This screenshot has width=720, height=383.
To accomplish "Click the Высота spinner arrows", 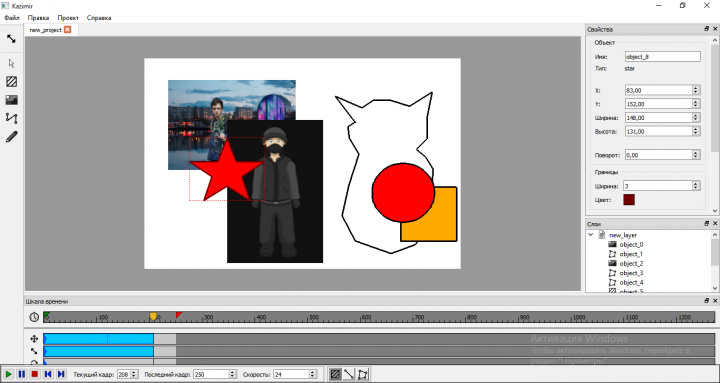I will tap(696, 131).
